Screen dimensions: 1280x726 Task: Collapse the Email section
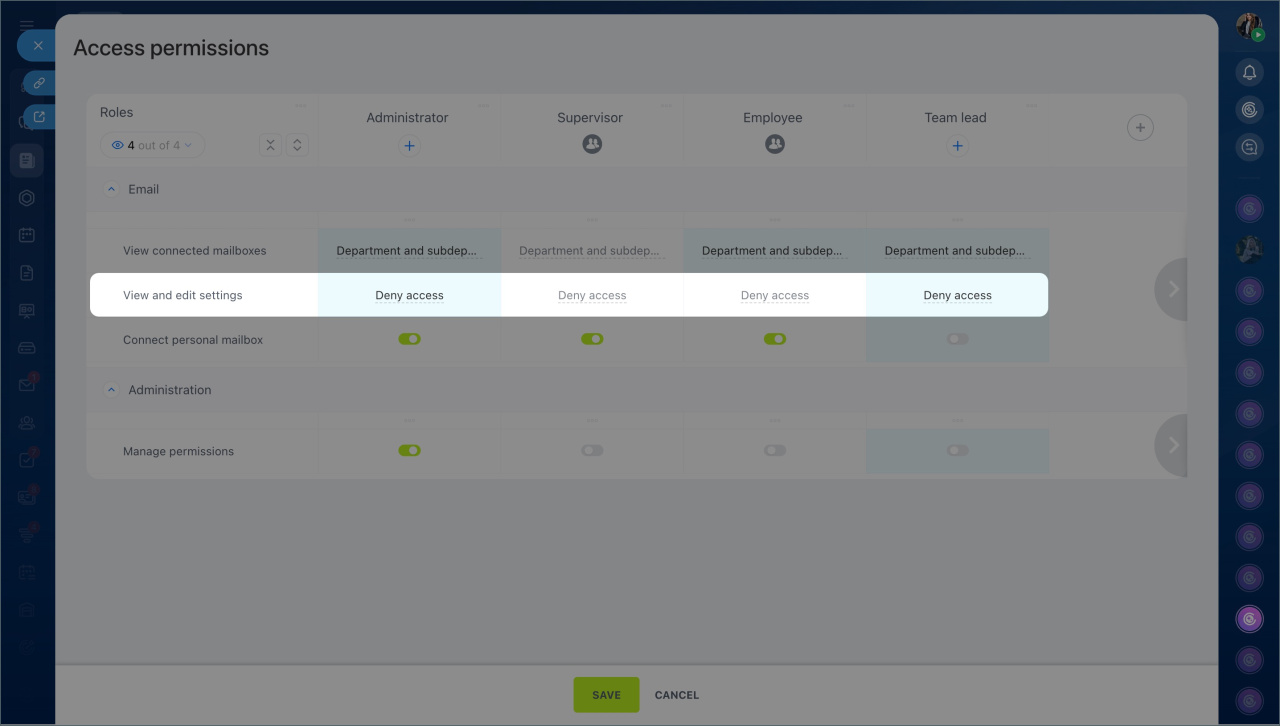click(112, 189)
